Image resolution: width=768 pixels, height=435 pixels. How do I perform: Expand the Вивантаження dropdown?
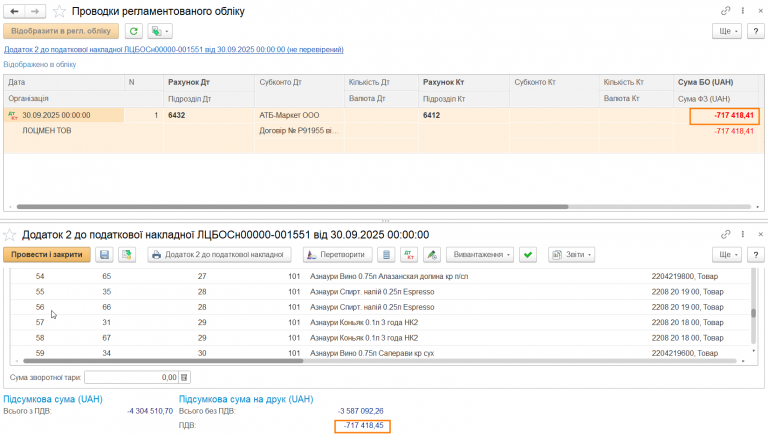480,255
